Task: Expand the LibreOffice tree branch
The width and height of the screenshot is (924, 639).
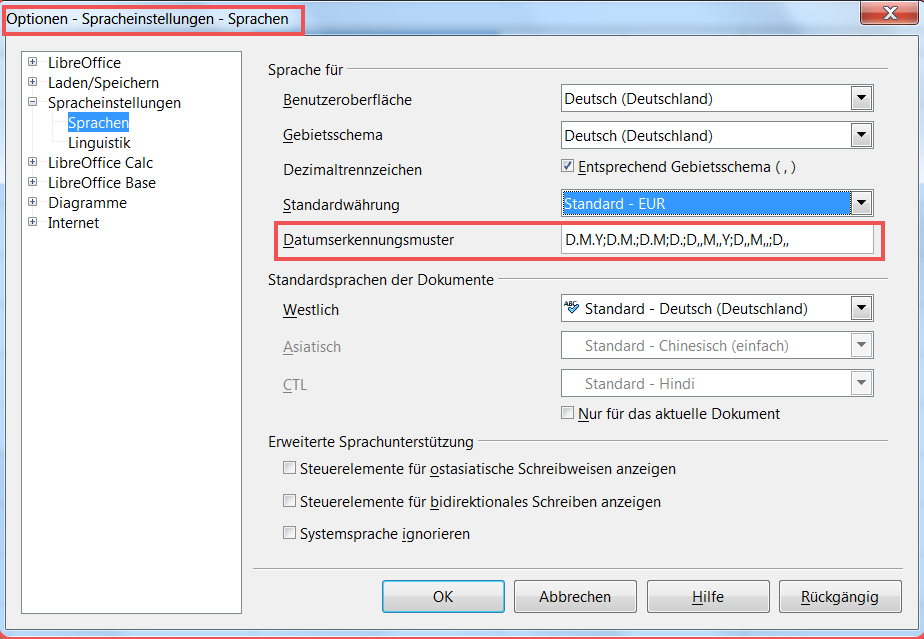Action: pyautogui.click(x=32, y=62)
